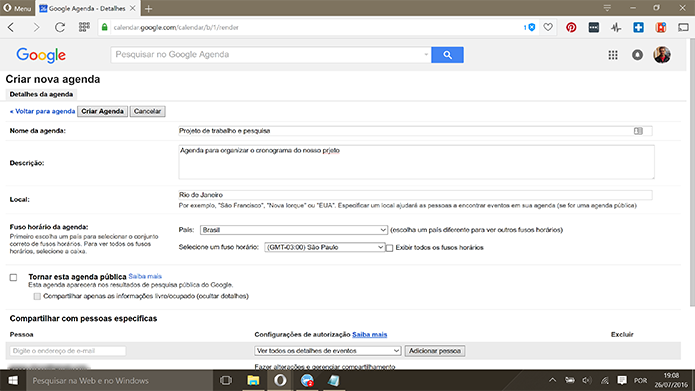Open the Windows Start menu
Image resolution: width=695 pixels, height=391 pixels.
coord(13,380)
